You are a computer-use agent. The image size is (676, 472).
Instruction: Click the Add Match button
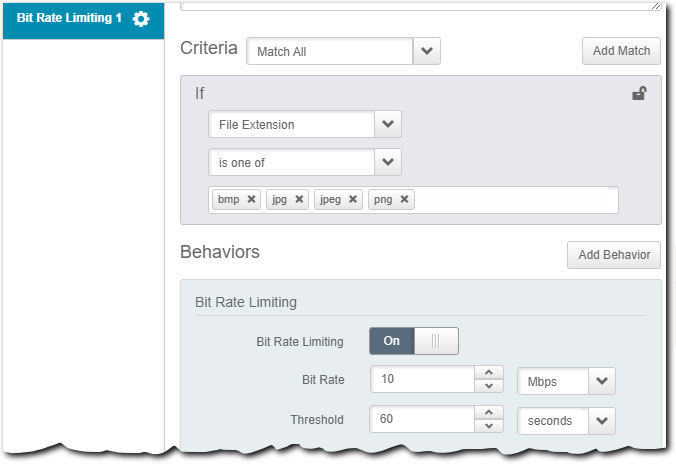[x=620, y=51]
